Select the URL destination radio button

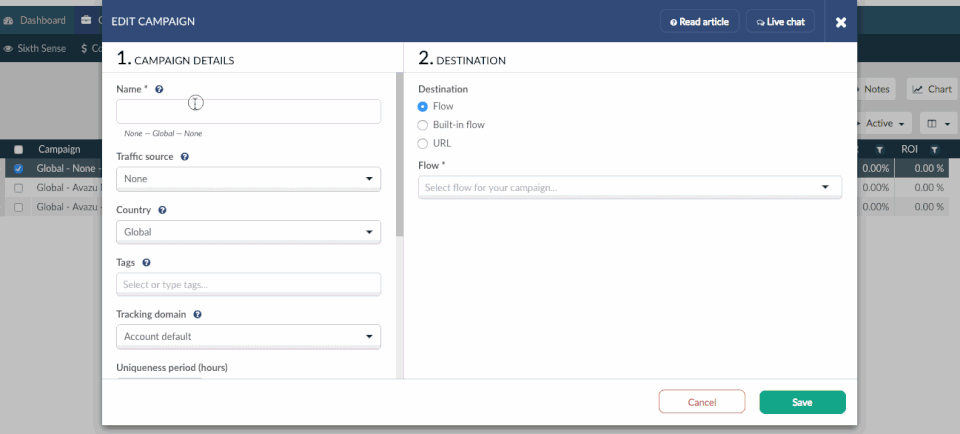point(423,144)
